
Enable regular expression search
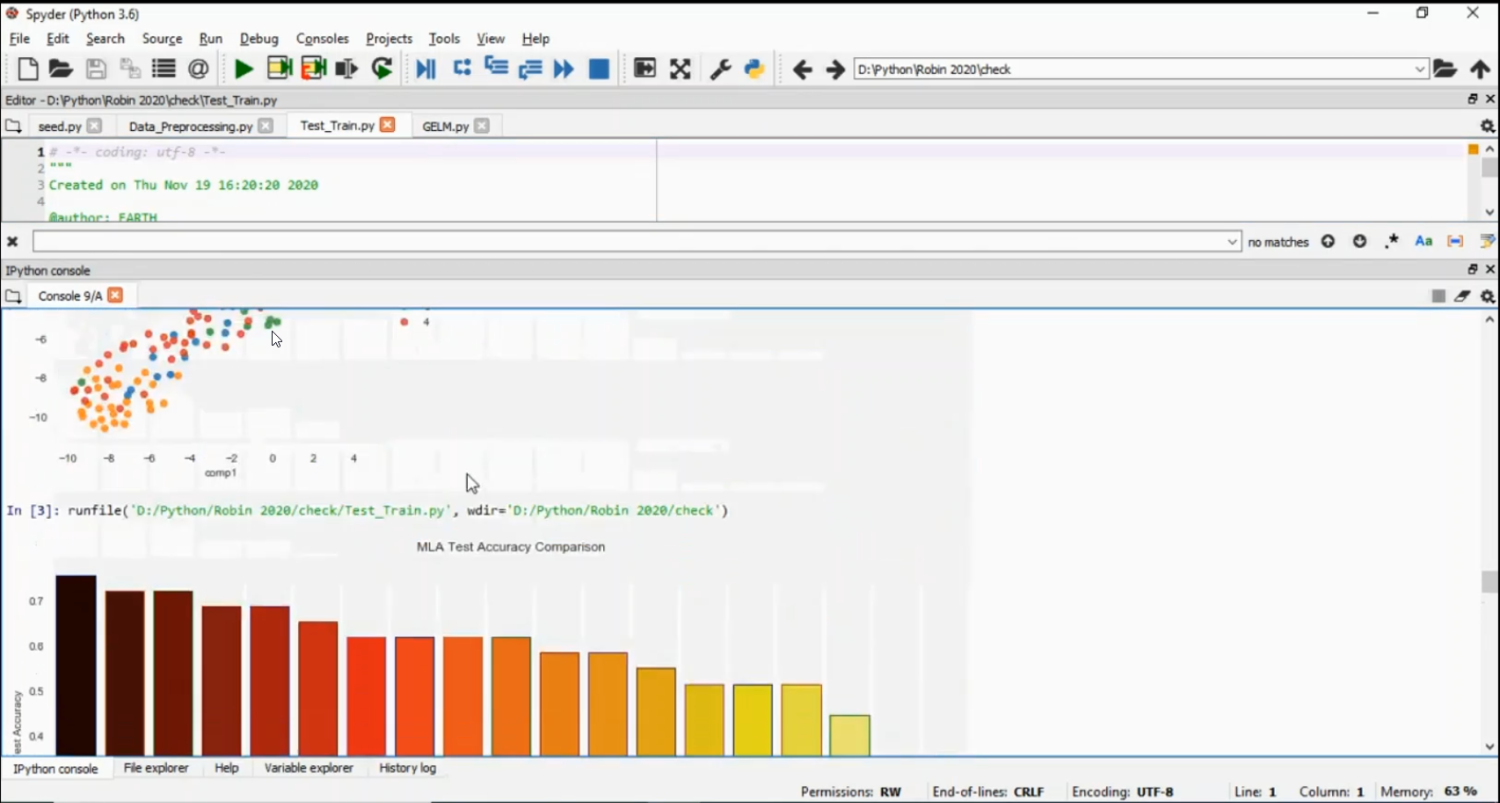[x=1391, y=241]
